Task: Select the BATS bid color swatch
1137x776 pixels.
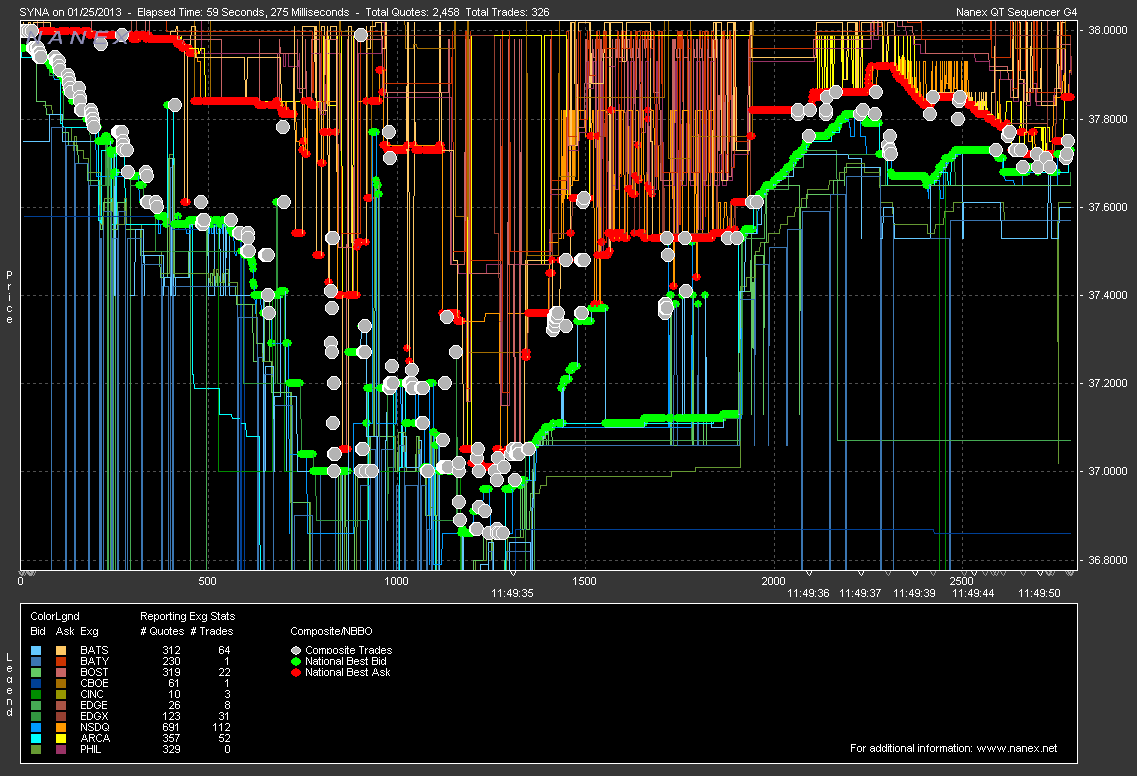Action: click(x=36, y=651)
